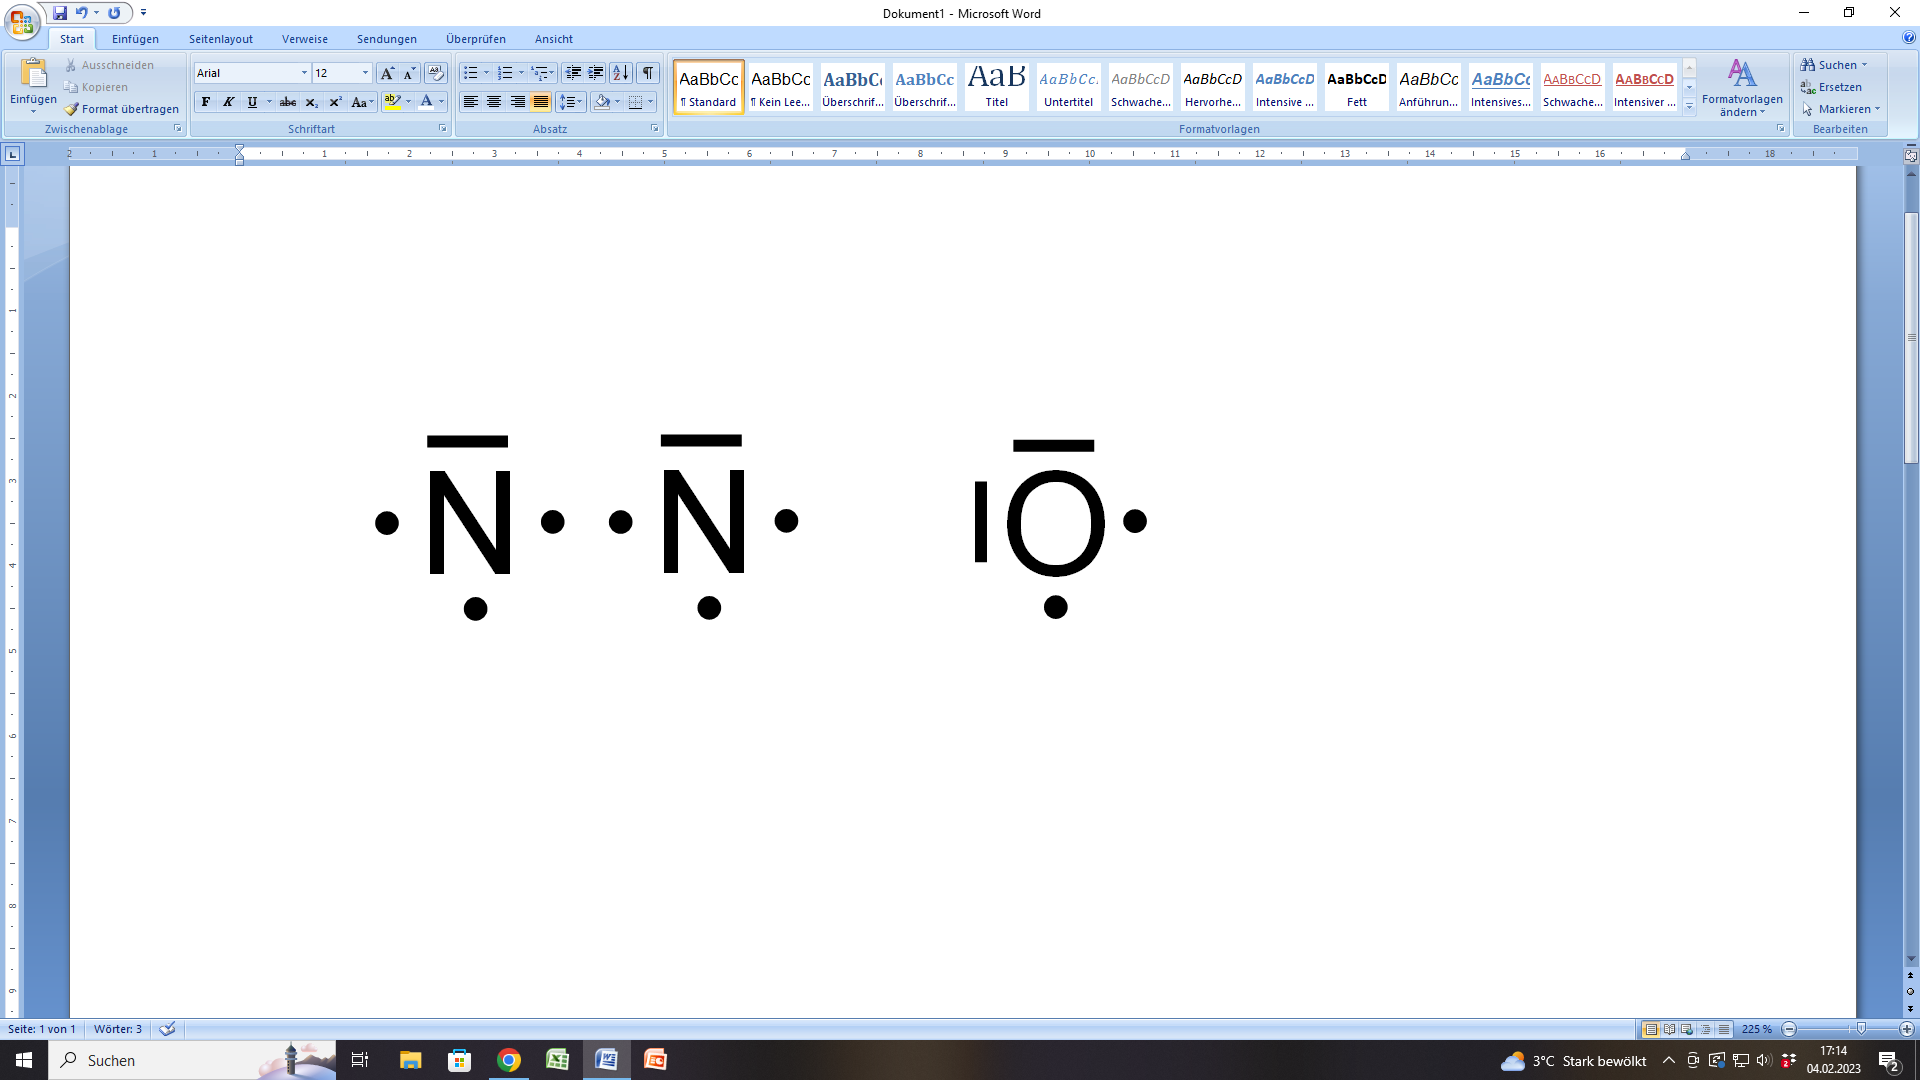
Task: Apply the Titel style
Action: 996,86
